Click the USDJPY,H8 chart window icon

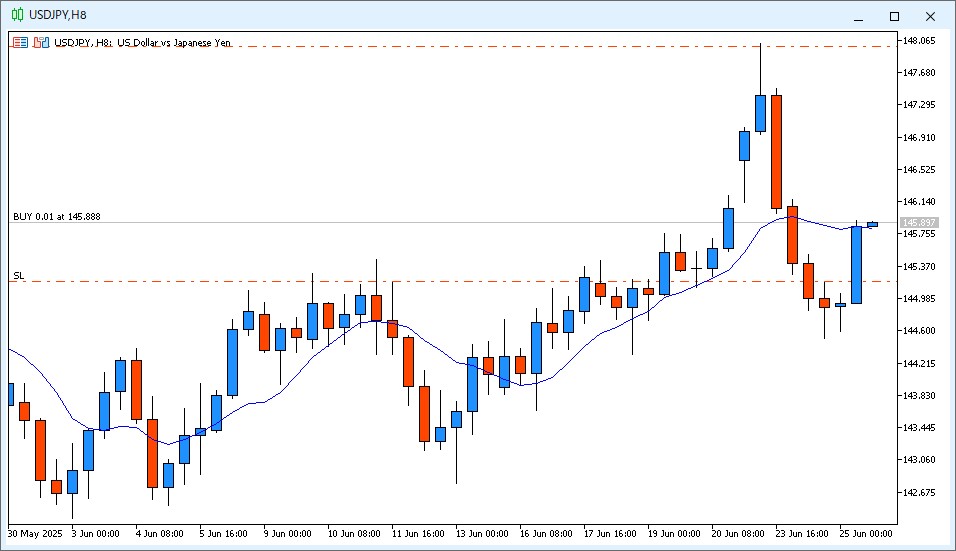(17, 15)
